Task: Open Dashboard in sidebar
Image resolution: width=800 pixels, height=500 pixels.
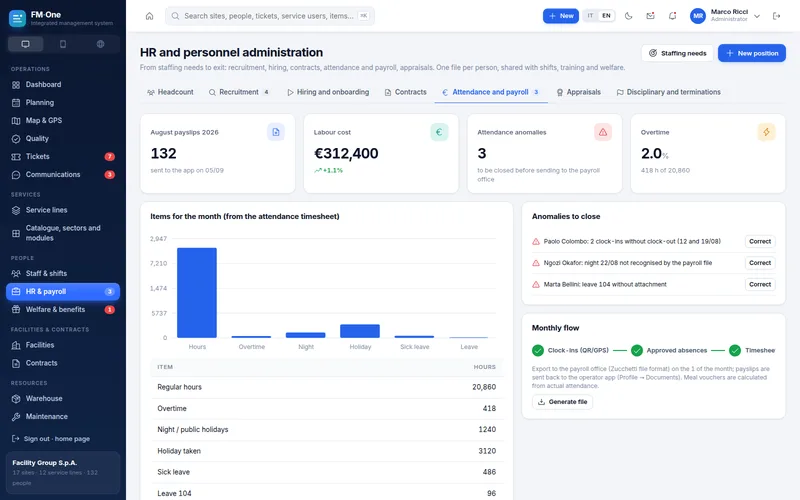Action: [63, 85]
